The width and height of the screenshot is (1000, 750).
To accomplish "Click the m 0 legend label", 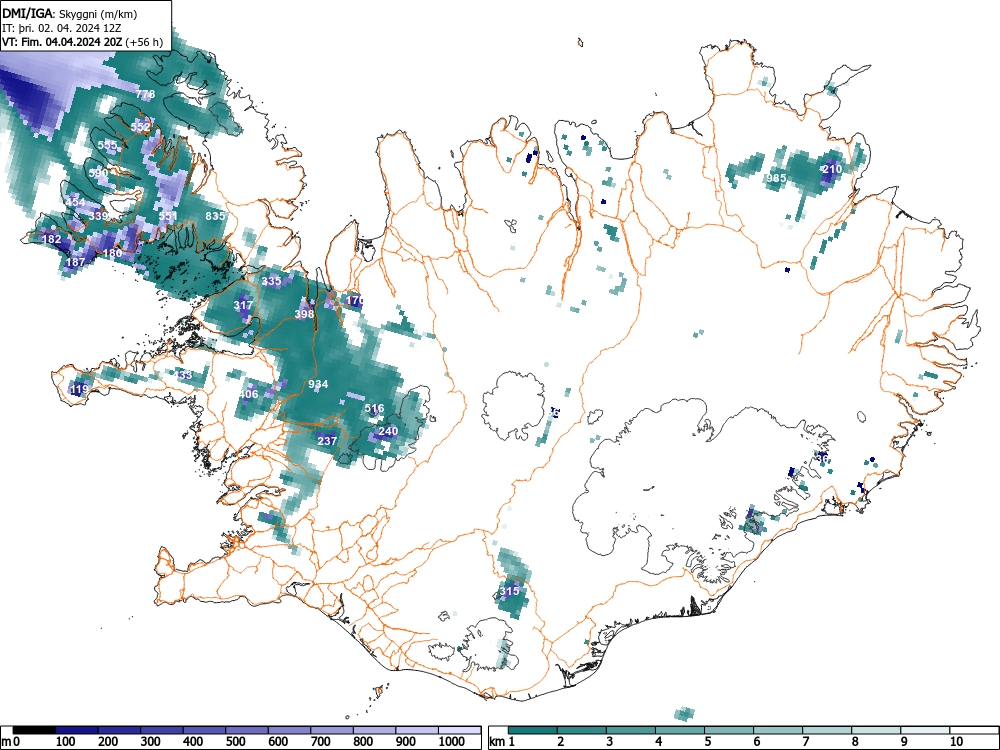I will tap(11, 742).
